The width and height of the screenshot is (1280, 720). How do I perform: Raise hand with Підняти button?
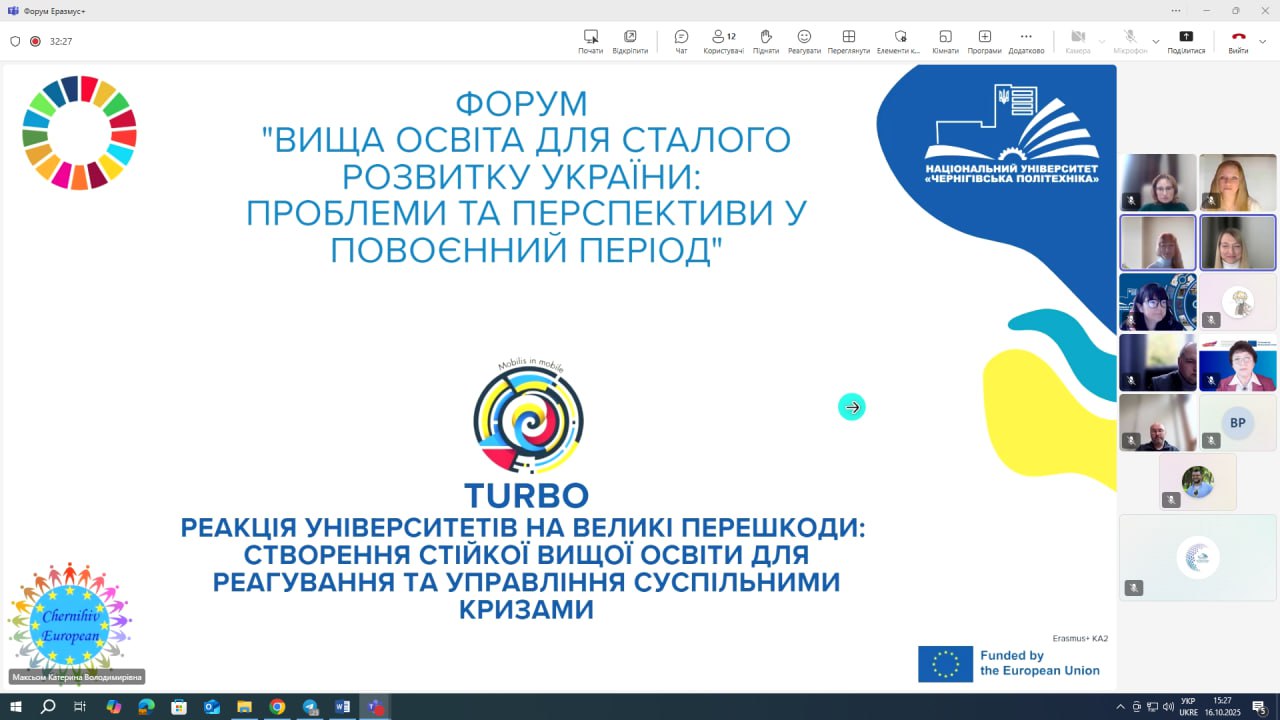tap(766, 40)
